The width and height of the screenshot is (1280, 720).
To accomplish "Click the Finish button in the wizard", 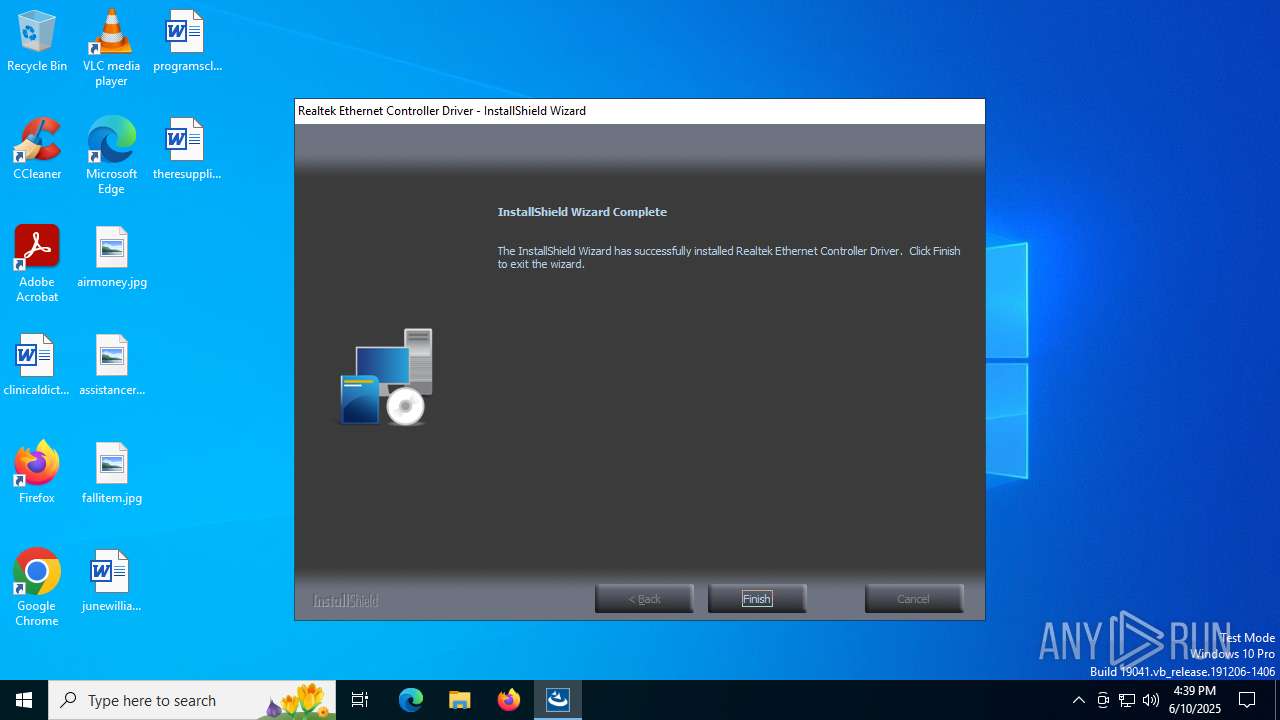I will (757, 599).
